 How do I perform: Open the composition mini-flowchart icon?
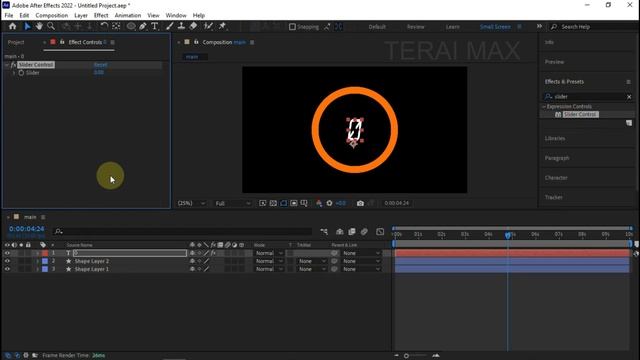(324, 232)
